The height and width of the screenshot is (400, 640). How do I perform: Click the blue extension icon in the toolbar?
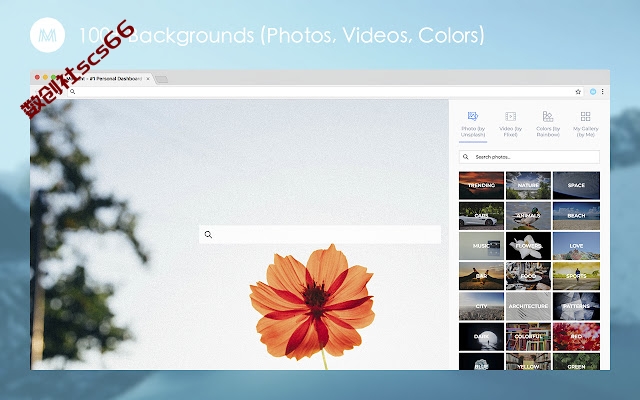(x=593, y=92)
